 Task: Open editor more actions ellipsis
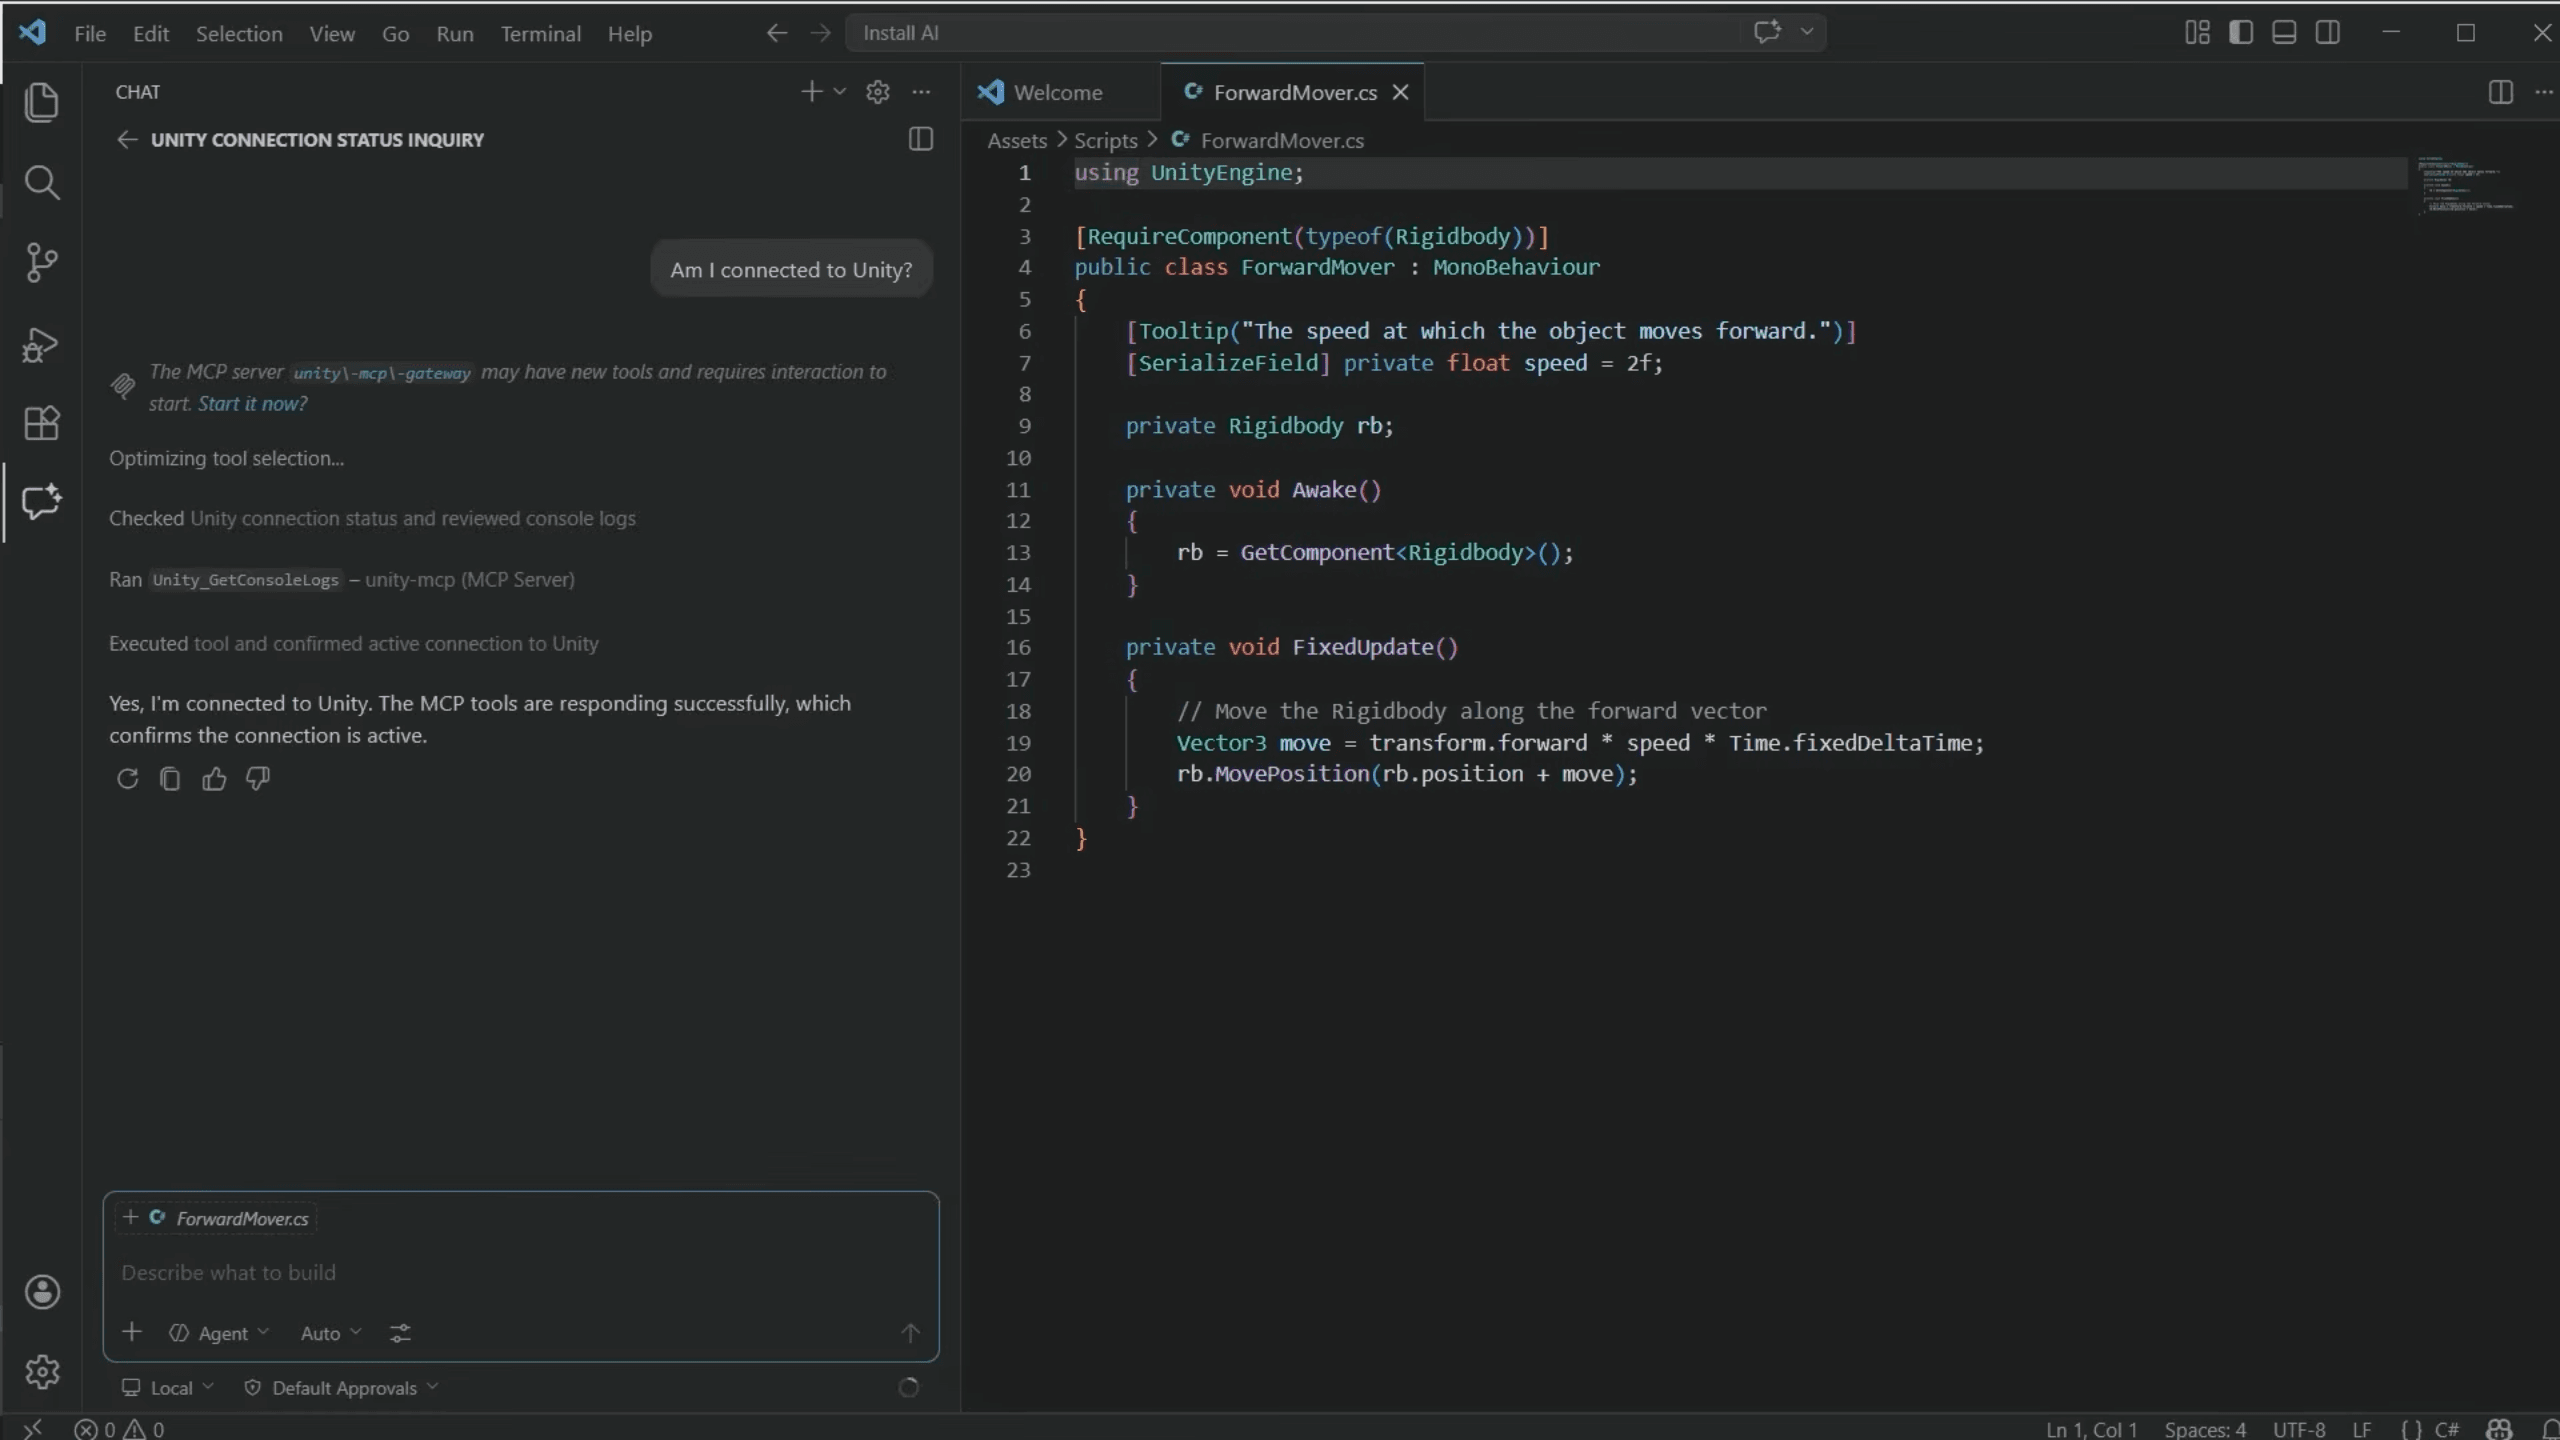tap(2544, 92)
